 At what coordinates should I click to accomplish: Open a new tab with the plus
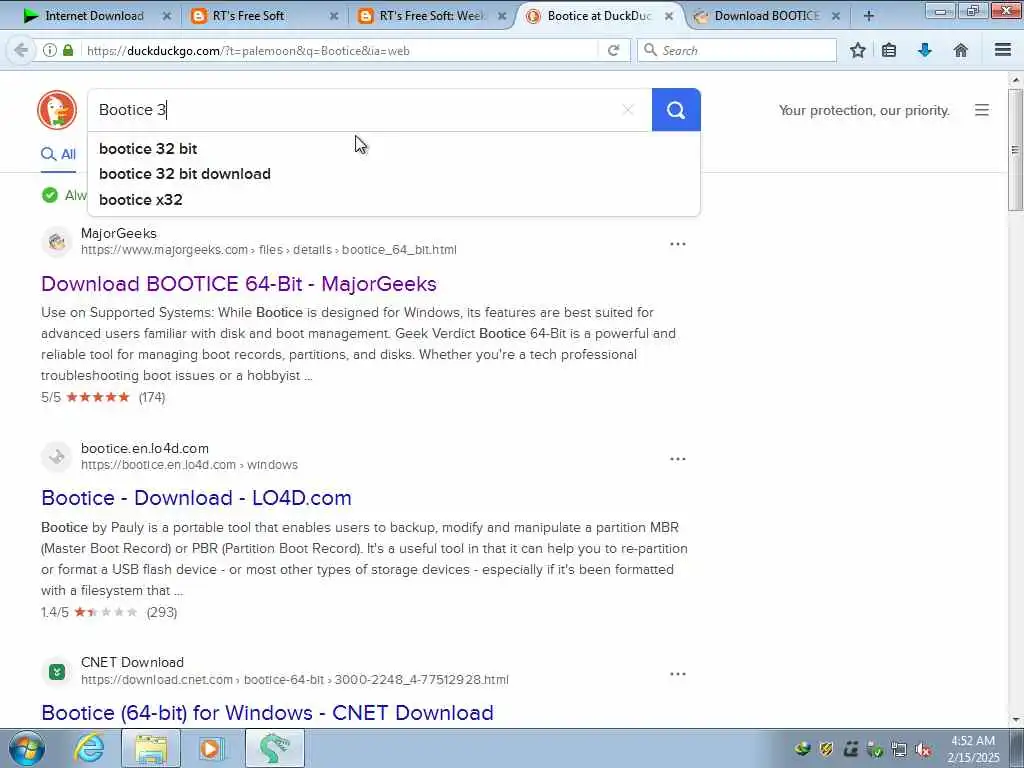(x=869, y=16)
